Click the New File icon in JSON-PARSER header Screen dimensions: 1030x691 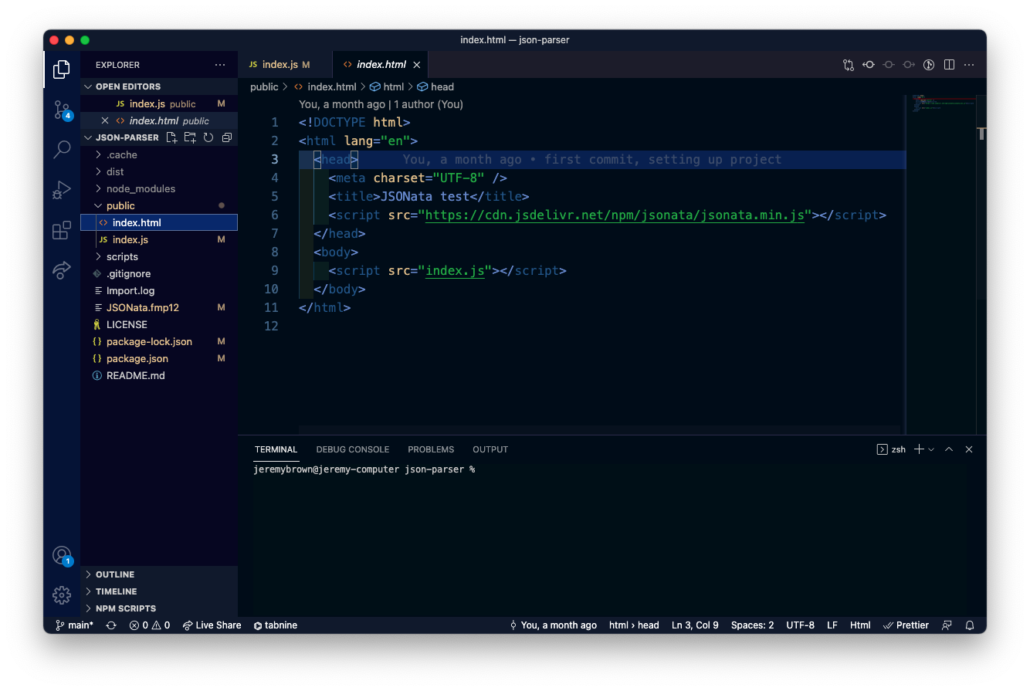171,137
